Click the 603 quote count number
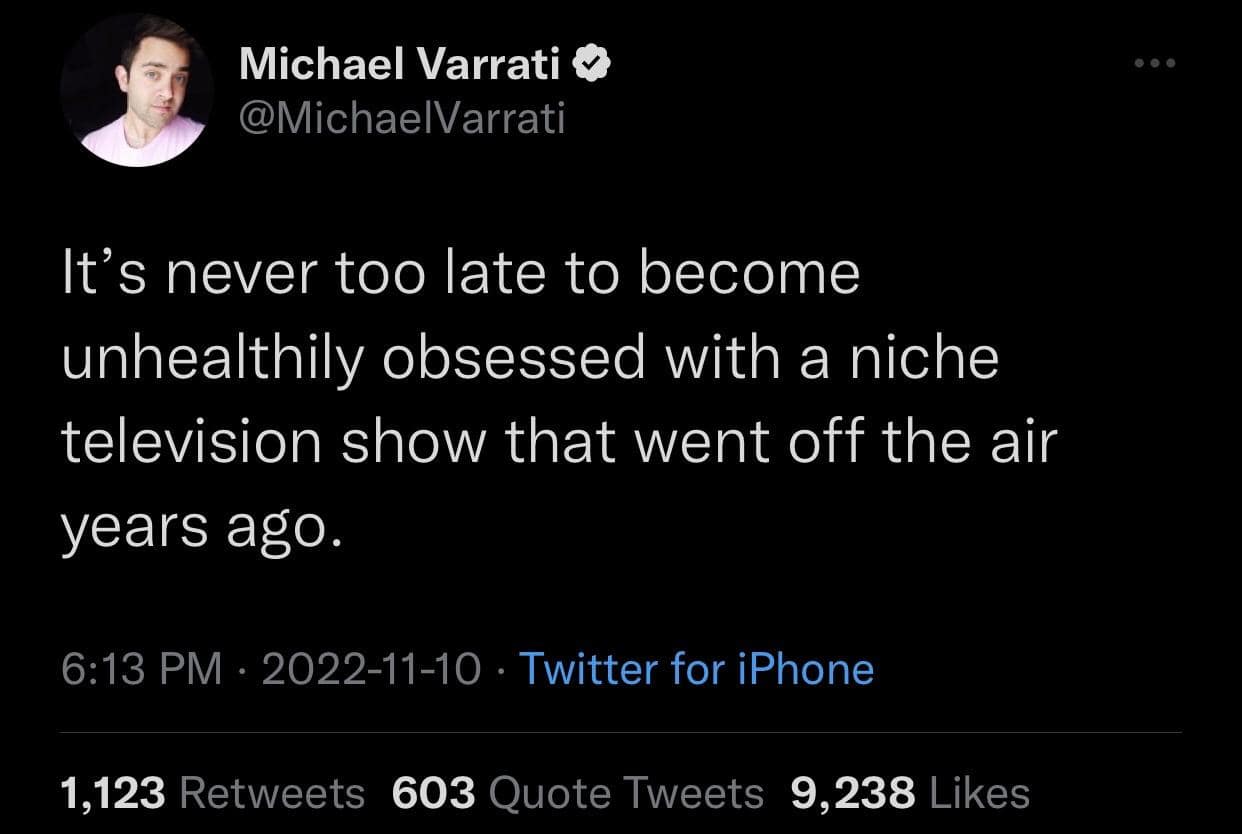 click(x=433, y=793)
